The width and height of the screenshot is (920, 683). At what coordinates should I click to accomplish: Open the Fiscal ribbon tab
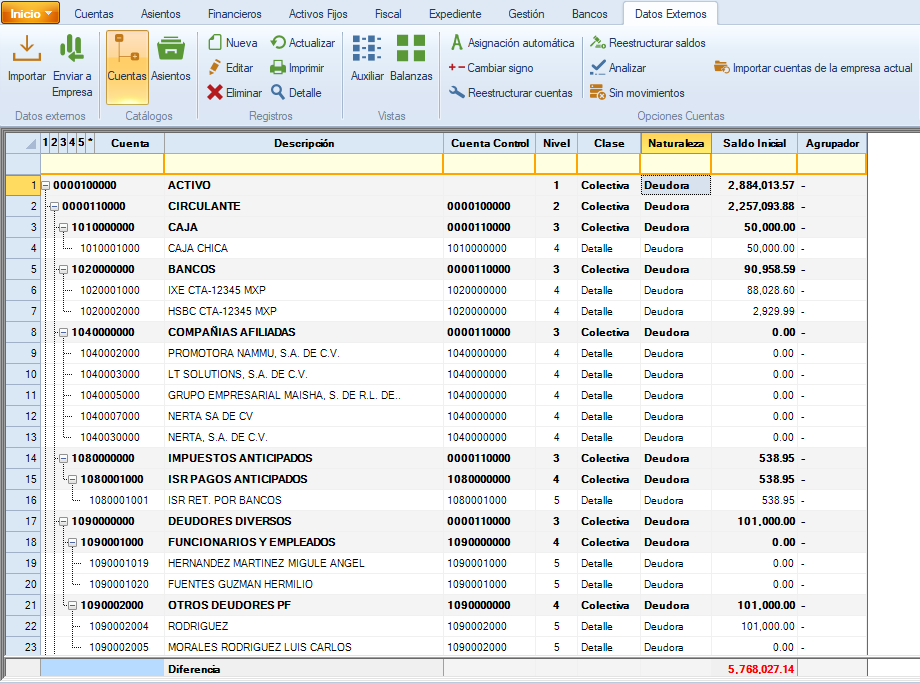(x=388, y=13)
